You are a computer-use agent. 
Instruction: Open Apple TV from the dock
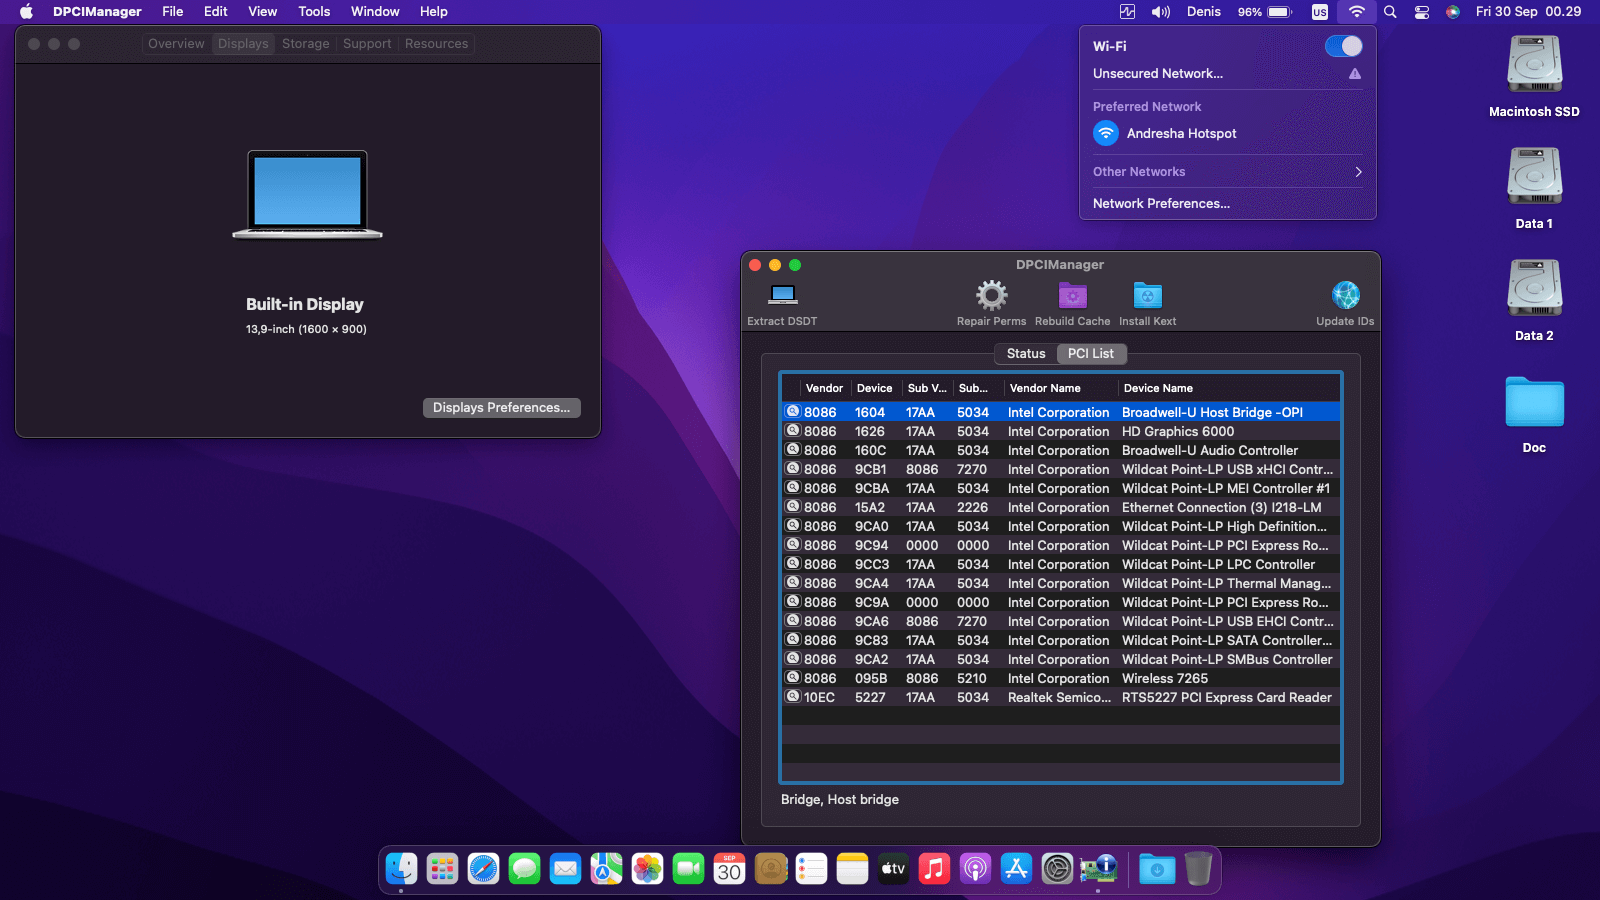(x=893, y=869)
